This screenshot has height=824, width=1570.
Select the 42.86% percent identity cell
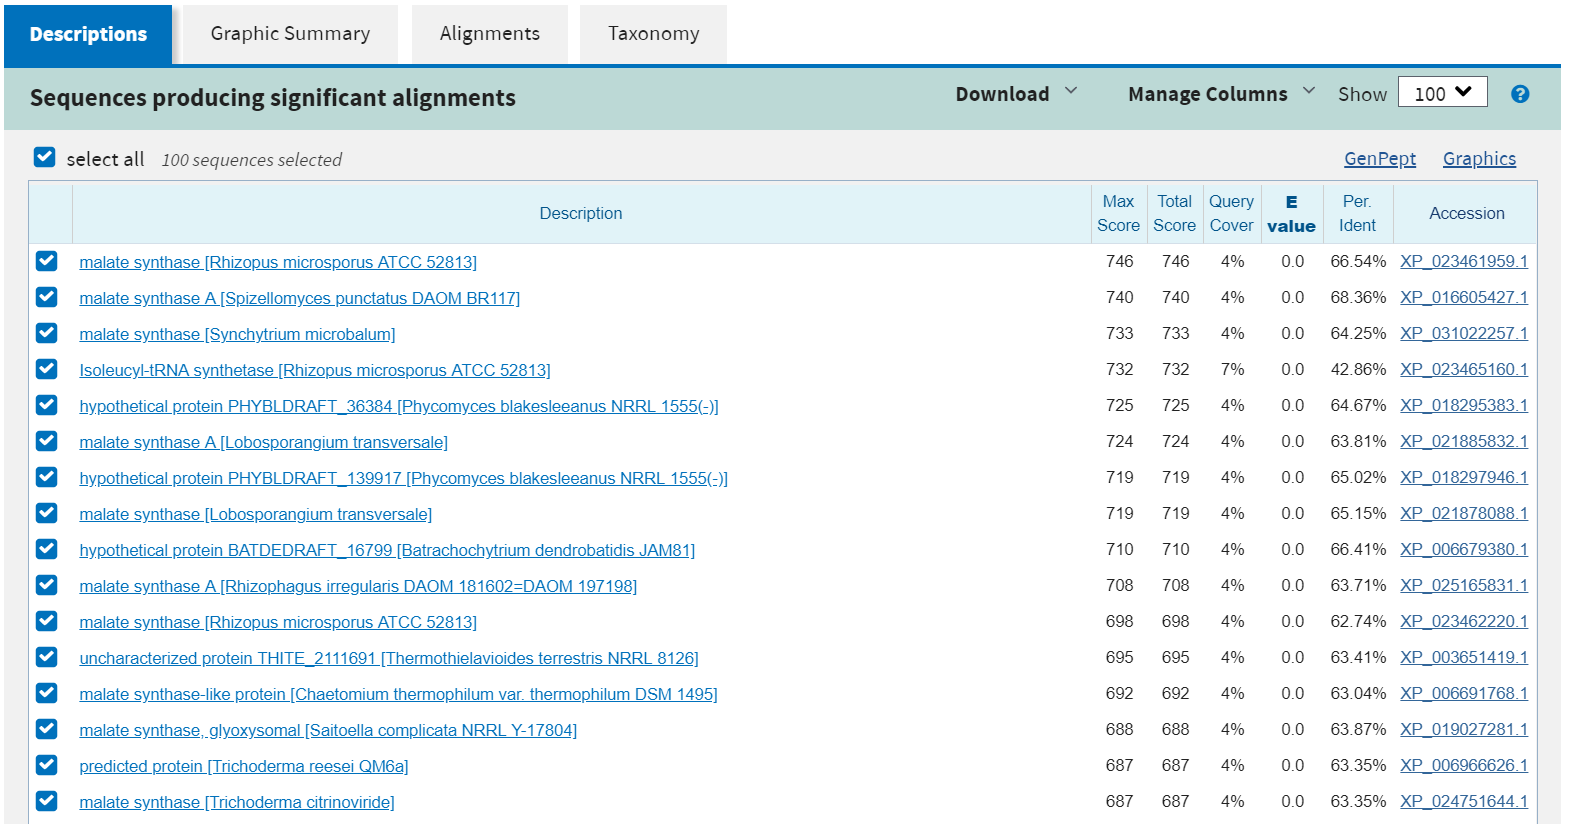pos(1358,369)
